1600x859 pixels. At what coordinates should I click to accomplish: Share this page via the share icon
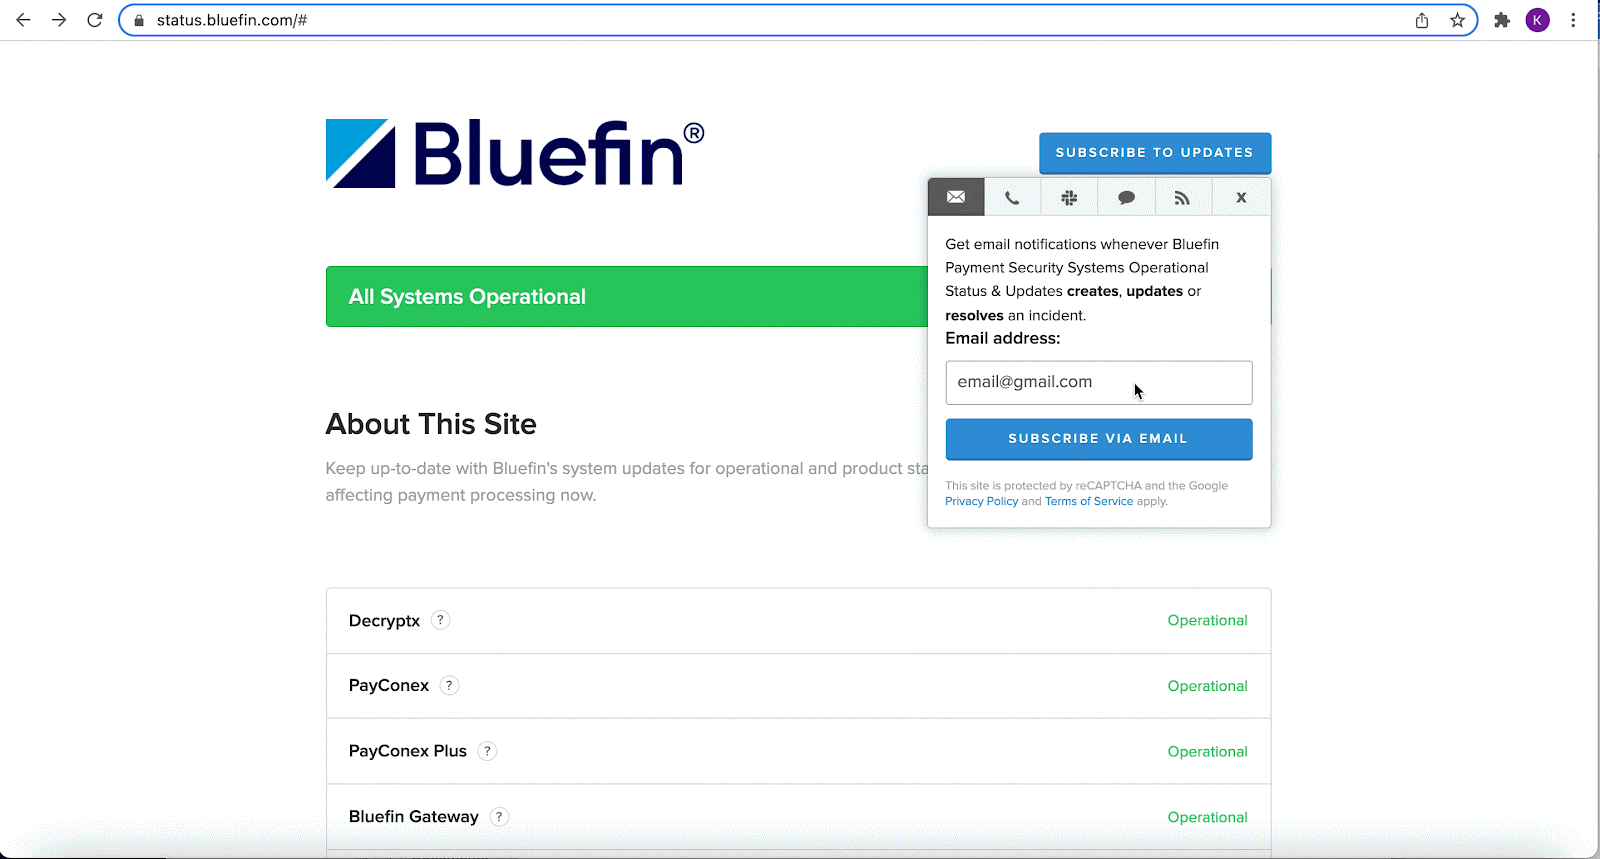coord(1422,20)
